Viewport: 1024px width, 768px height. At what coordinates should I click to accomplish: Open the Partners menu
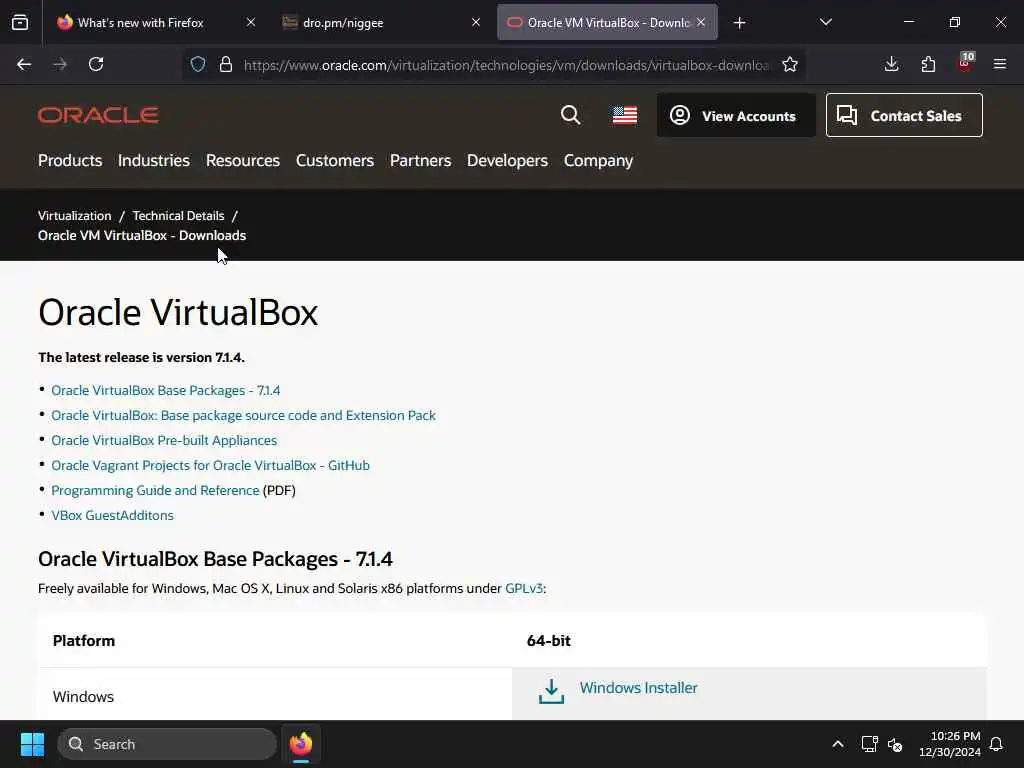[420, 161]
